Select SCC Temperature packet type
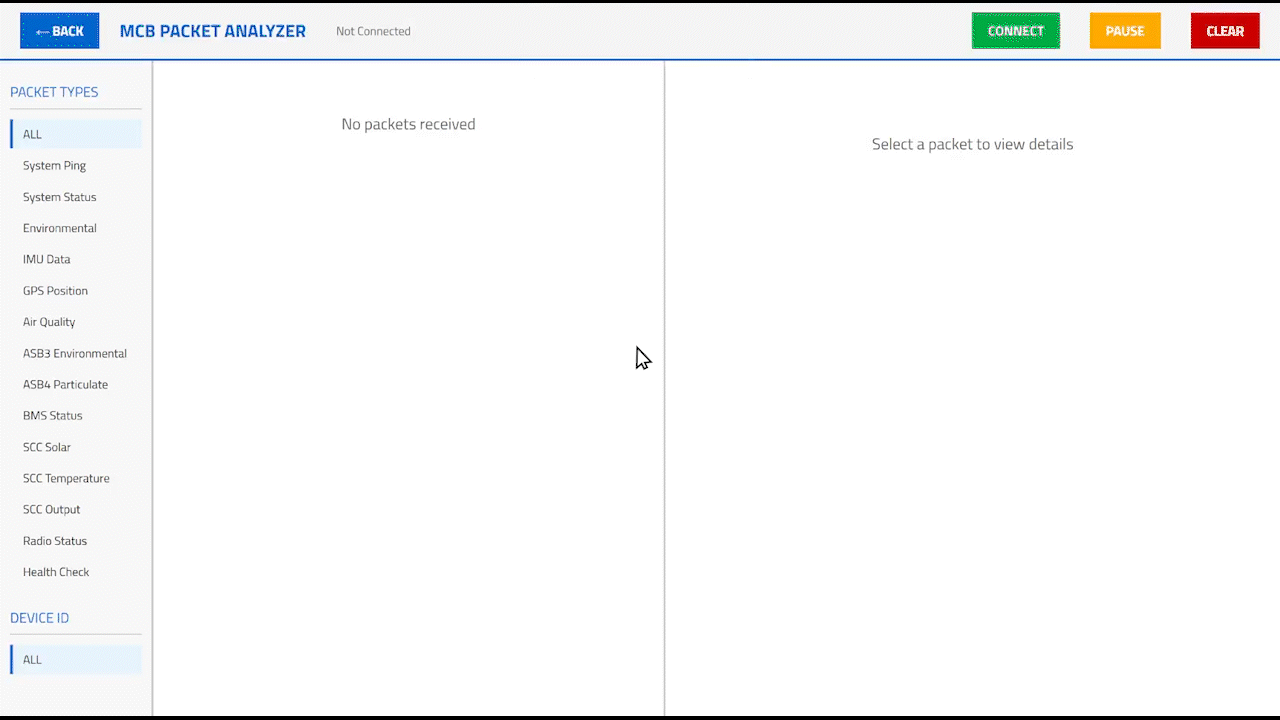 [67, 478]
